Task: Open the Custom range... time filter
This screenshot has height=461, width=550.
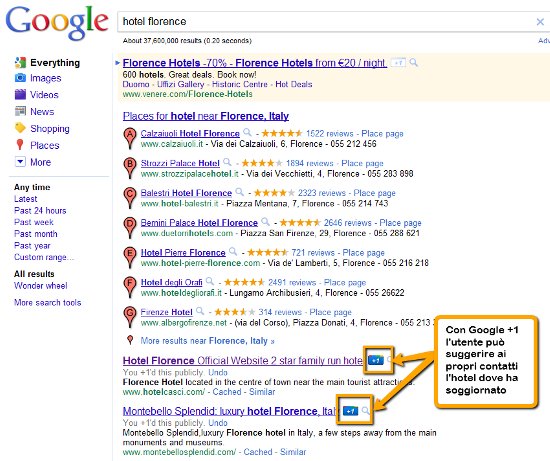Action: [44, 257]
